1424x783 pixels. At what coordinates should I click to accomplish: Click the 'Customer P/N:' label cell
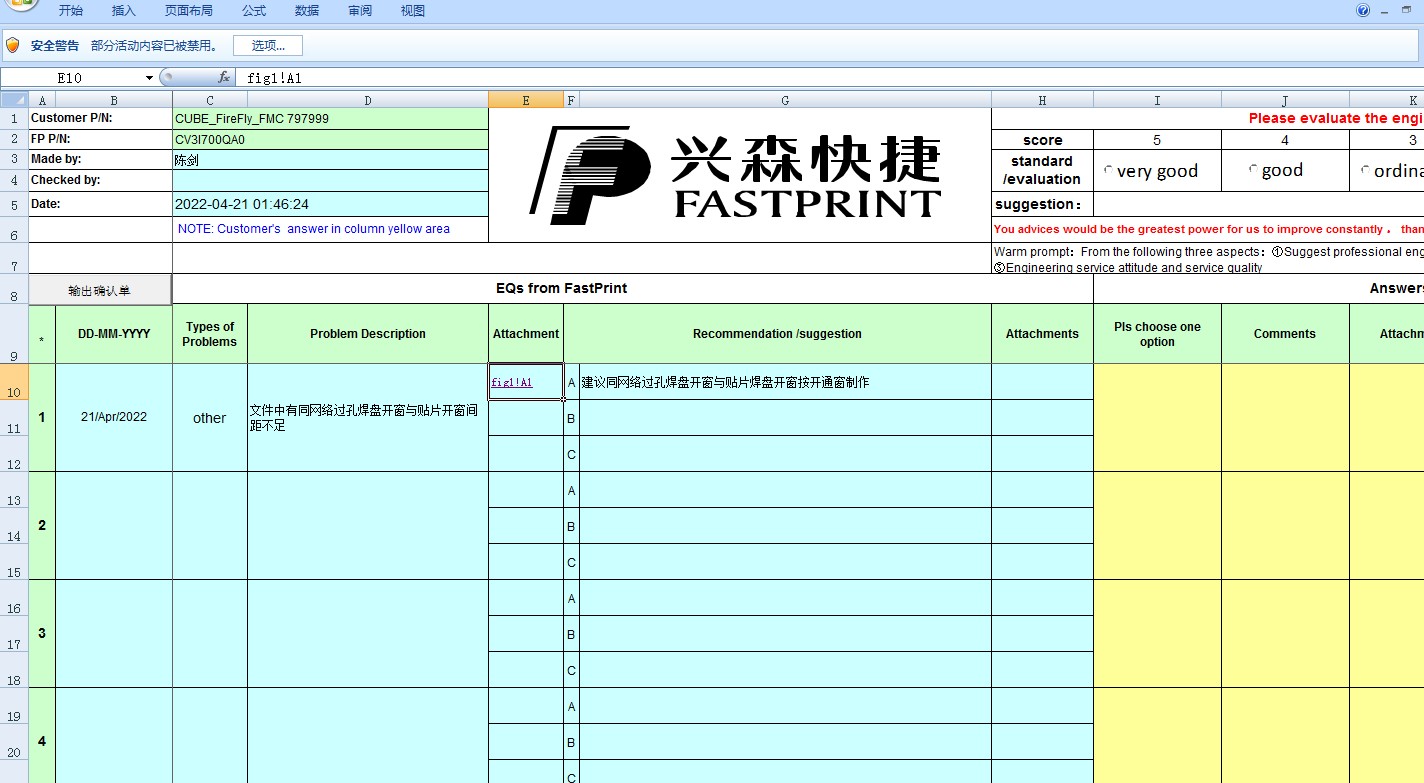(100, 119)
